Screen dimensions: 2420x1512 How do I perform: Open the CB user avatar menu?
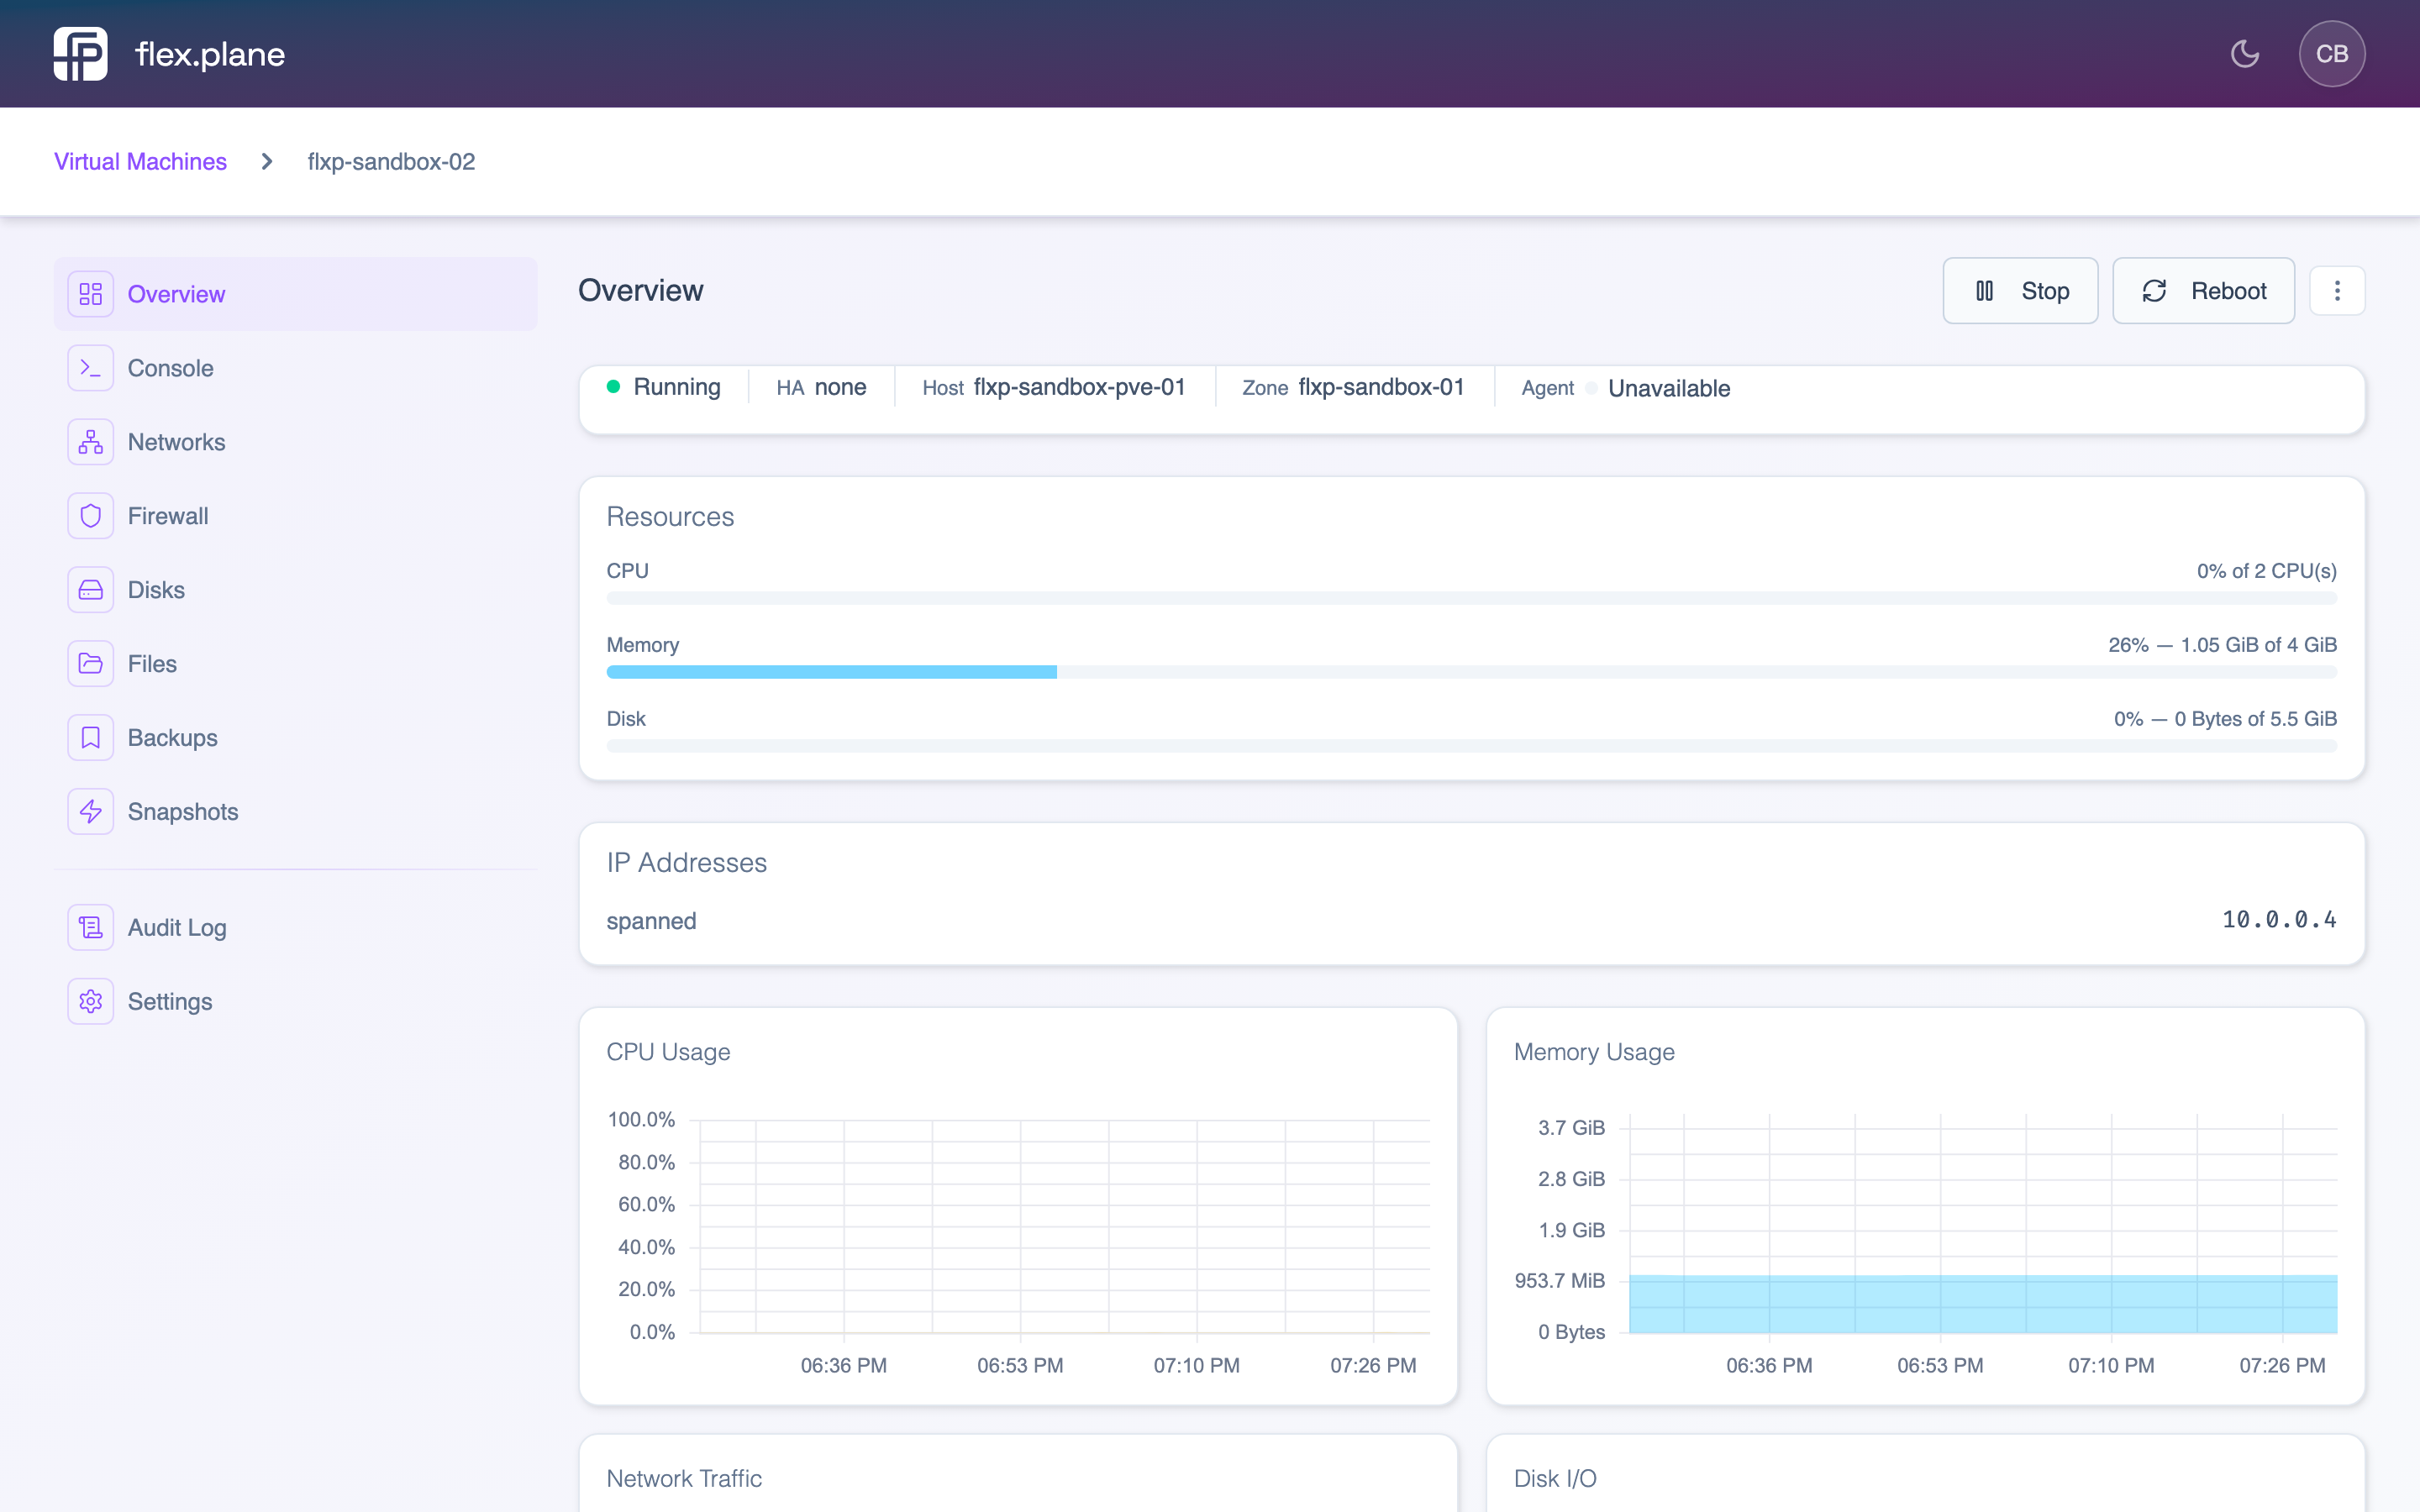2332,54
